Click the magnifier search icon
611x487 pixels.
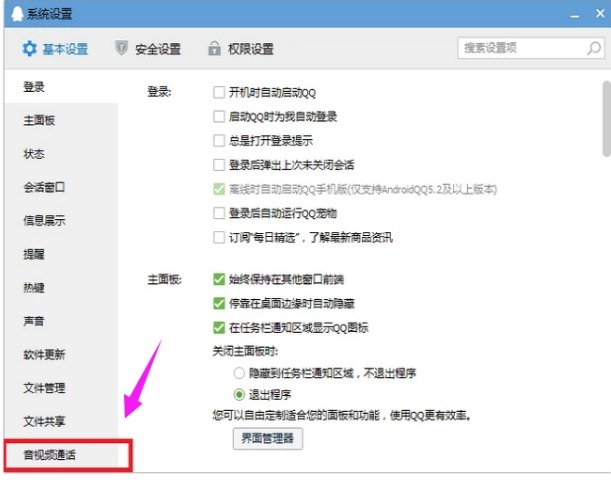tap(593, 48)
